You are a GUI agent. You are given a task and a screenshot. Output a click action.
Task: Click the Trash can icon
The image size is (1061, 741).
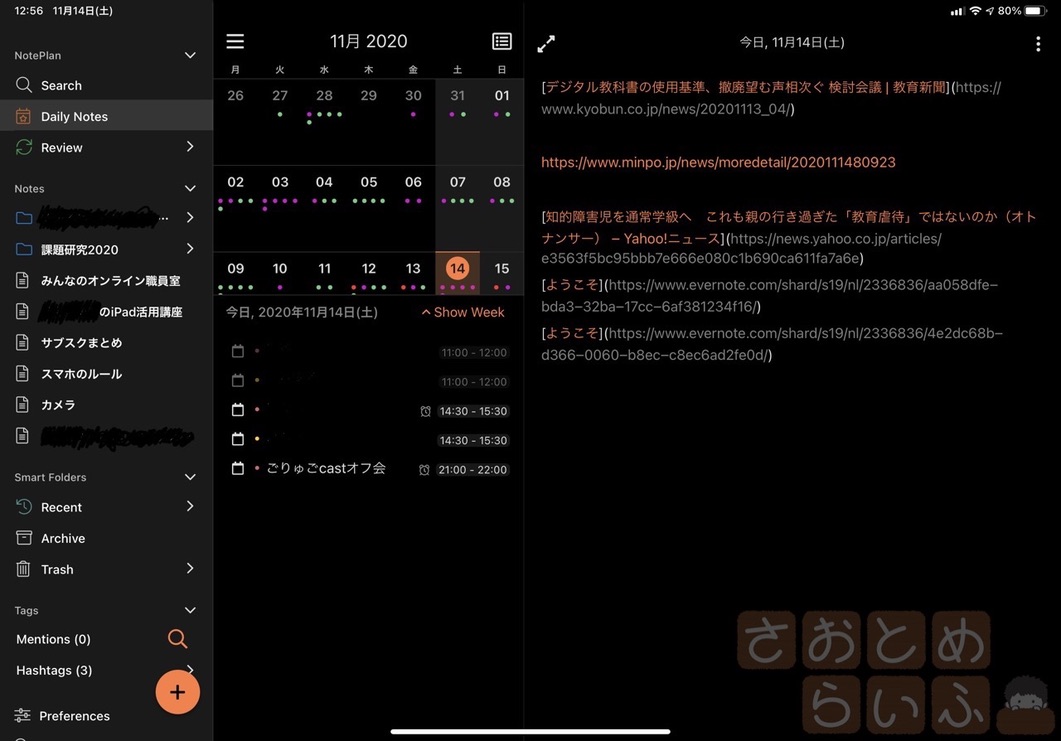(x=23, y=569)
